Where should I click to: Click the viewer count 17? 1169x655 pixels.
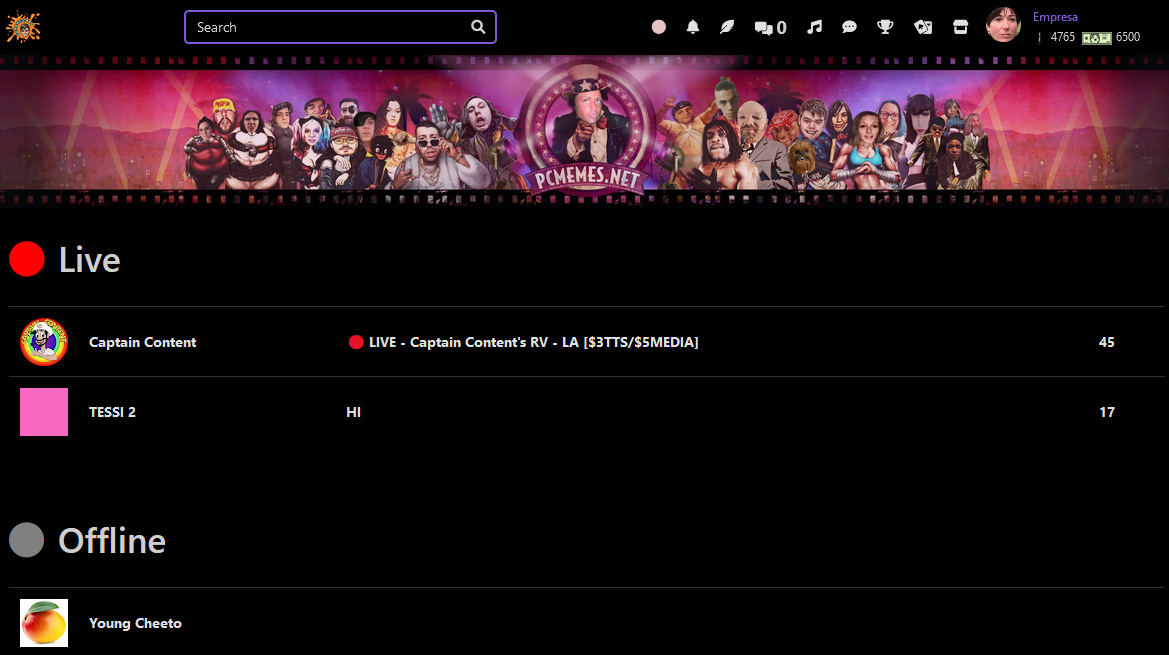click(1107, 412)
